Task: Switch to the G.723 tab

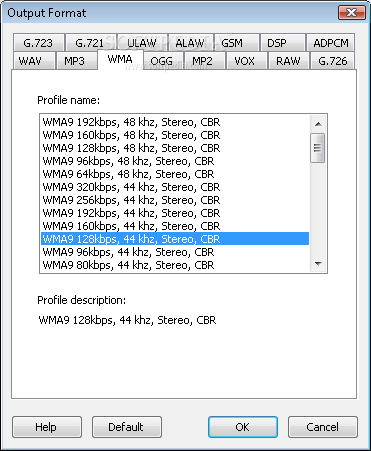Action: tap(39, 43)
